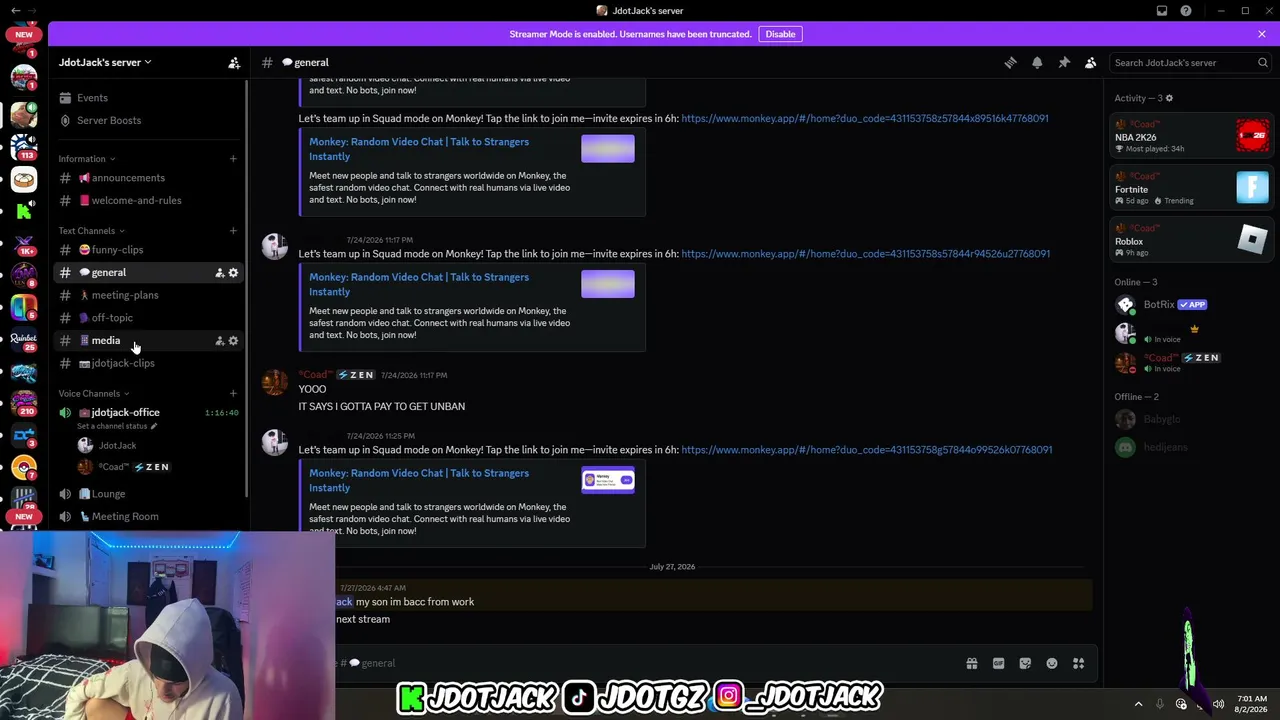Go back using the title bar arrow

tap(14, 11)
